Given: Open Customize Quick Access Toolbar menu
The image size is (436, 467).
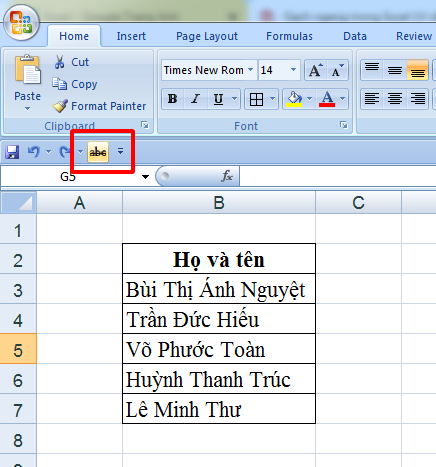Looking at the screenshot, I should point(120,152).
